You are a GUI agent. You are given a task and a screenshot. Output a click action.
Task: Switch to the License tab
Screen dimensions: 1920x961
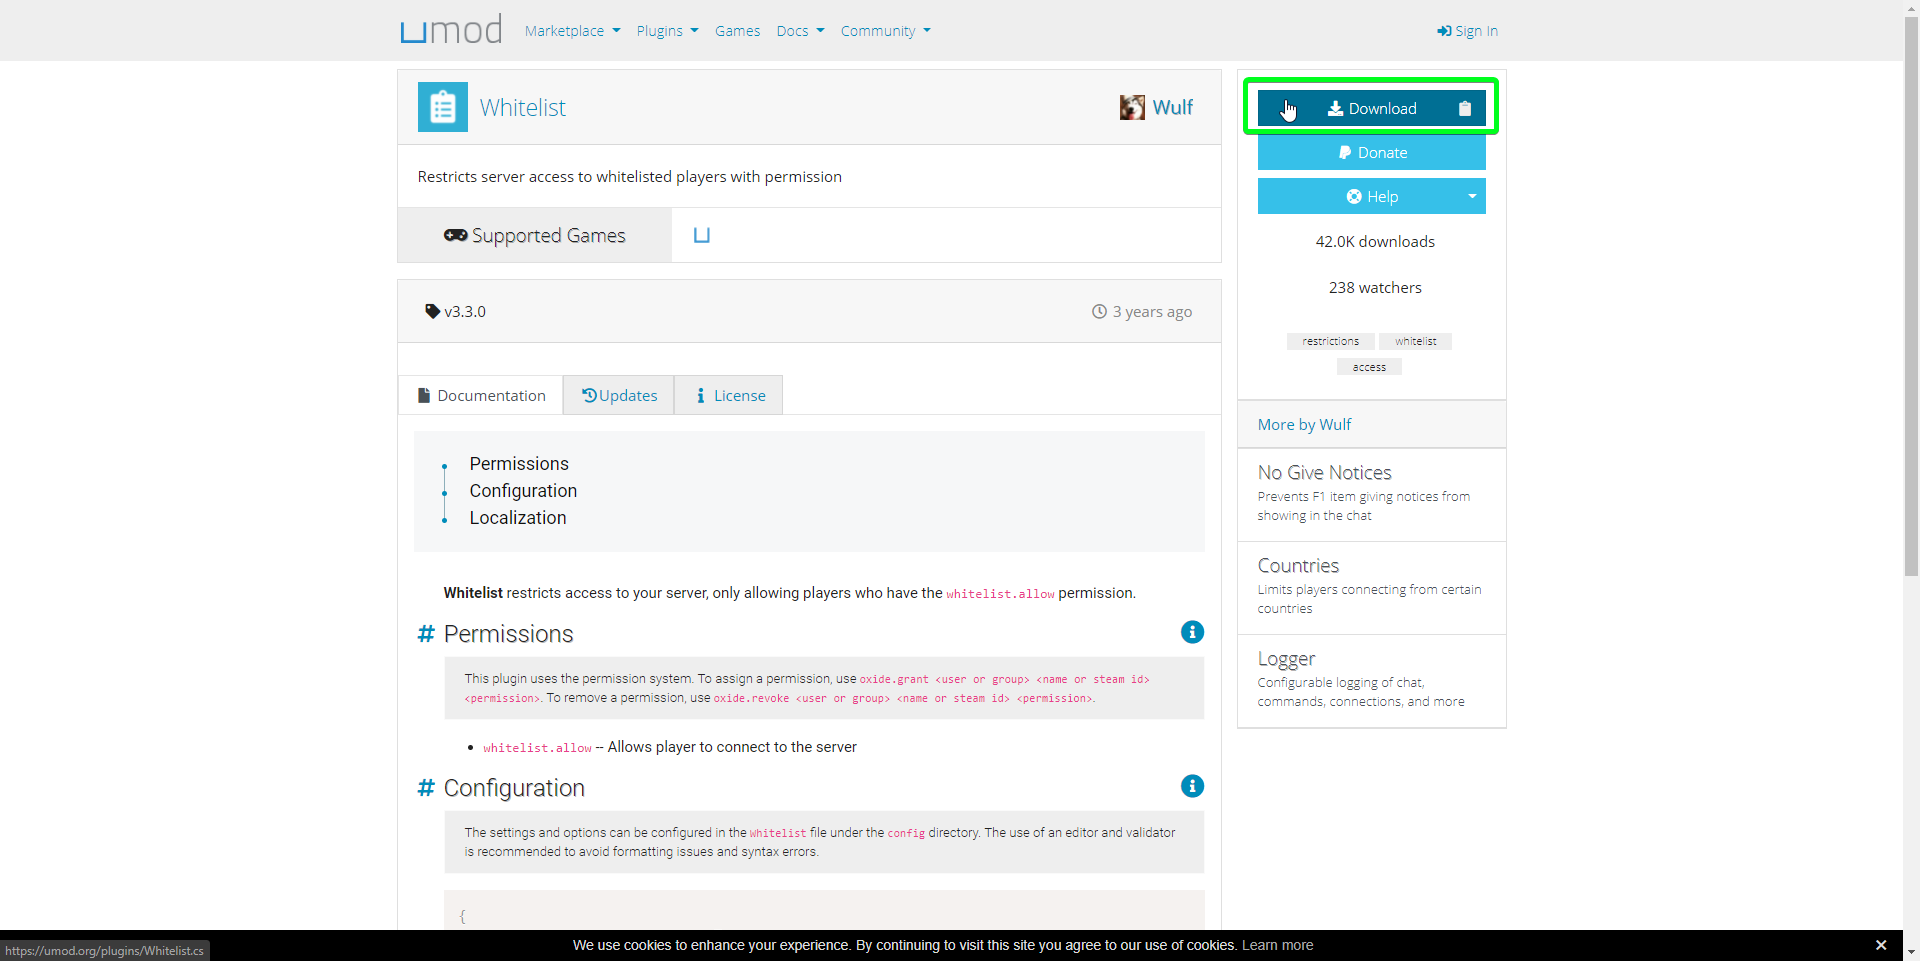pos(729,395)
